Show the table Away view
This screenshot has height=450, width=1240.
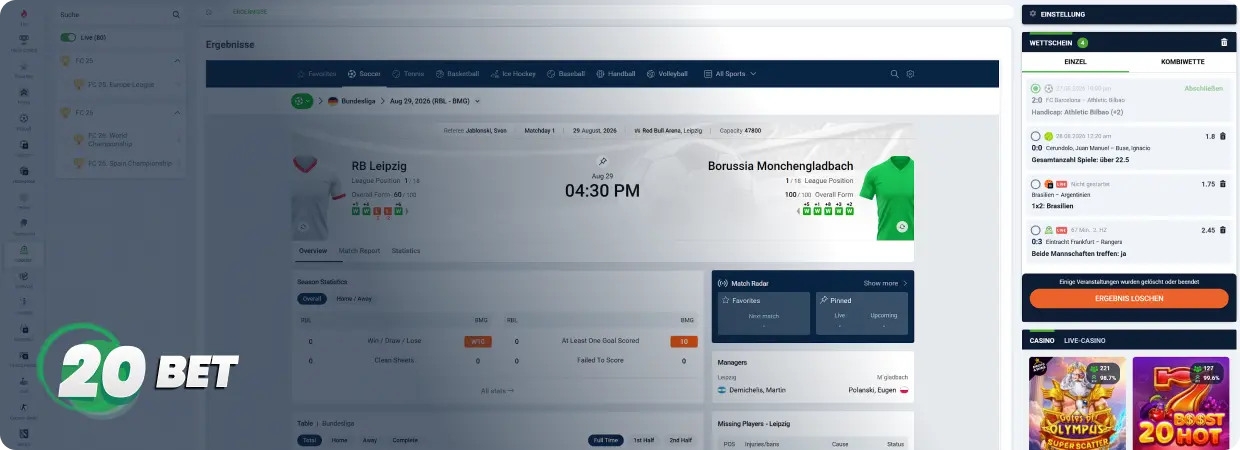tap(369, 440)
